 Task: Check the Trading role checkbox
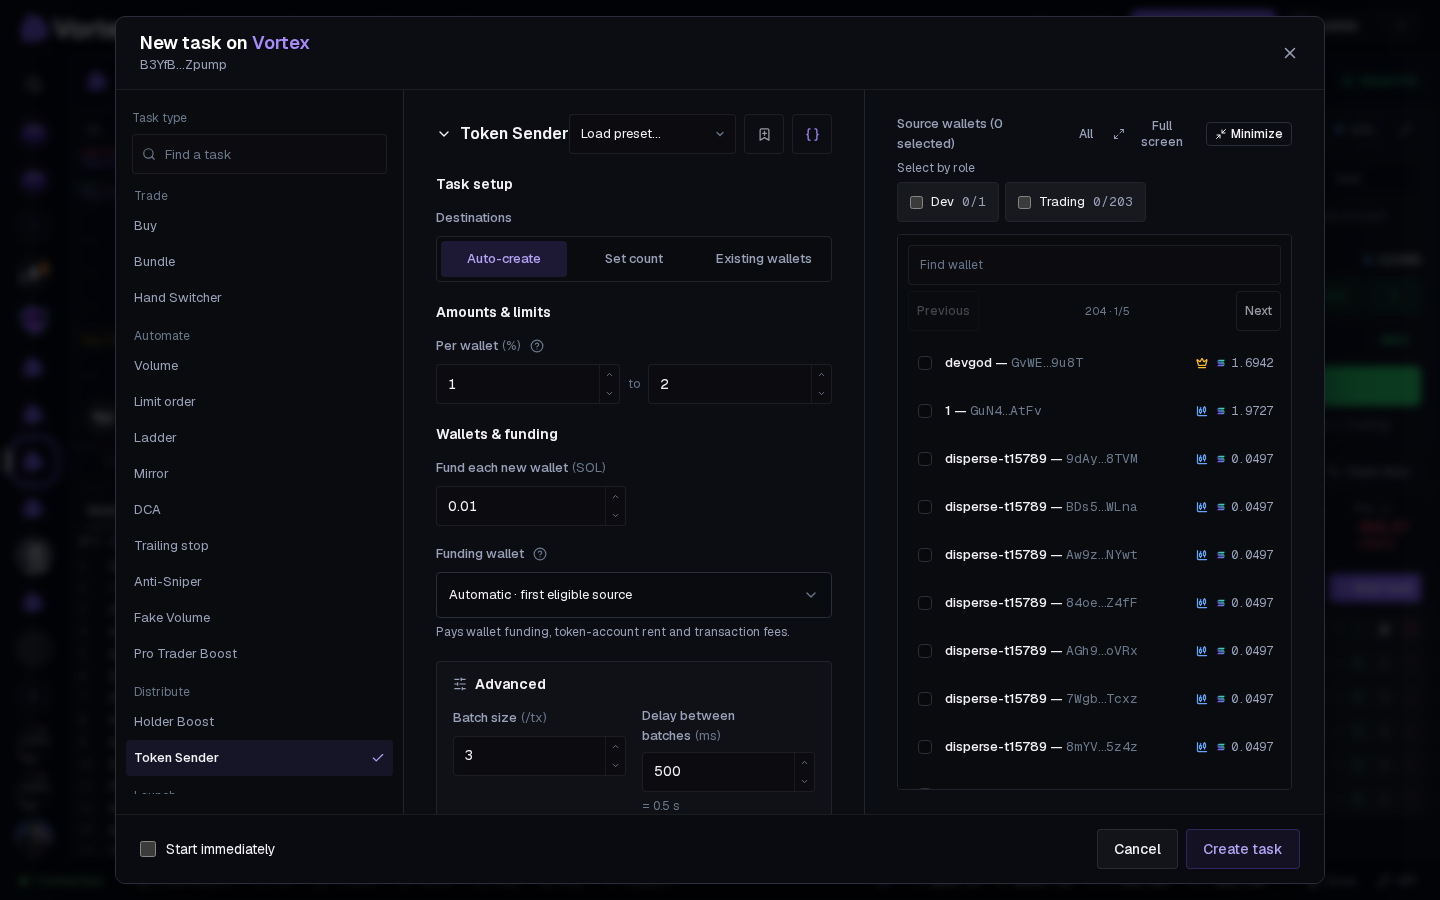(x=1024, y=202)
